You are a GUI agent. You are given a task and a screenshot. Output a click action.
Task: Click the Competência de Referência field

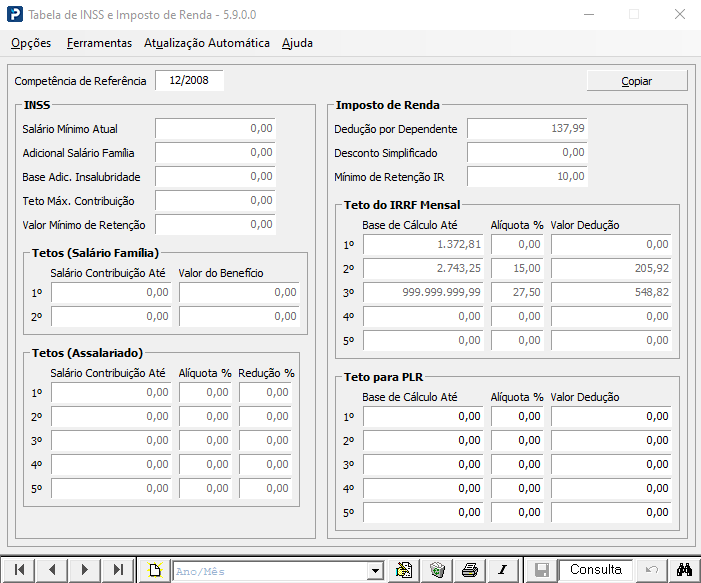(189, 81)
